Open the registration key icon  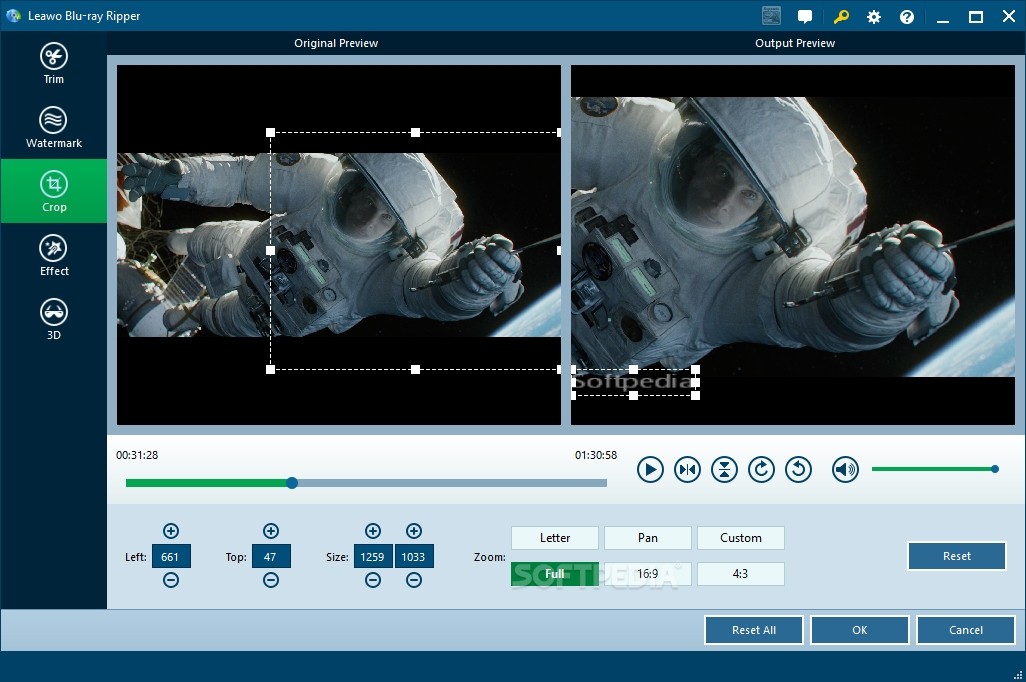pyautogui.click(x=841, y=16)
